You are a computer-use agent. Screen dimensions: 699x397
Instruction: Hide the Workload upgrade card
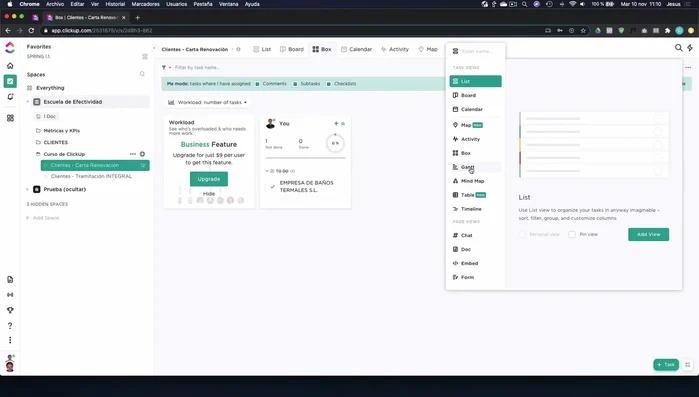pyautogui.click(x=209, y=194)
